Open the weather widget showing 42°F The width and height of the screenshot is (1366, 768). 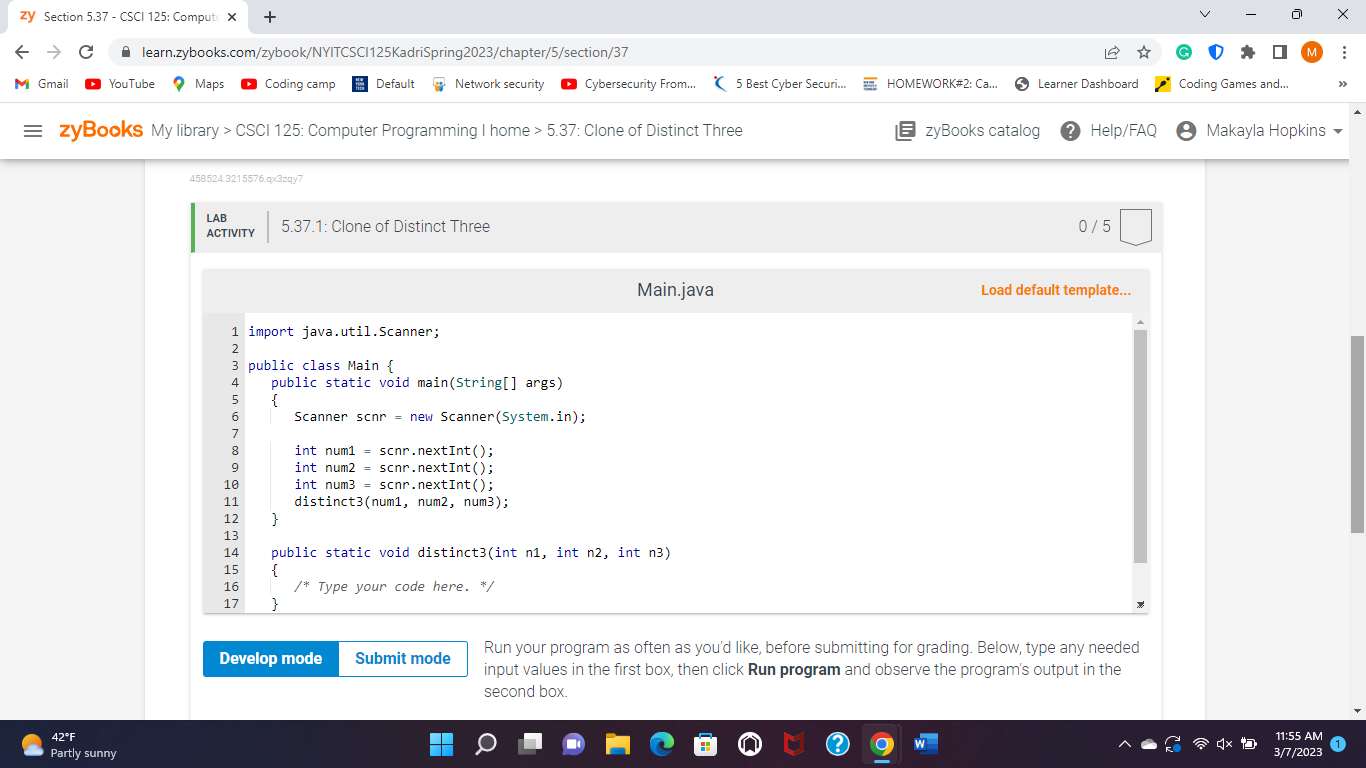(x=70, y=744)
